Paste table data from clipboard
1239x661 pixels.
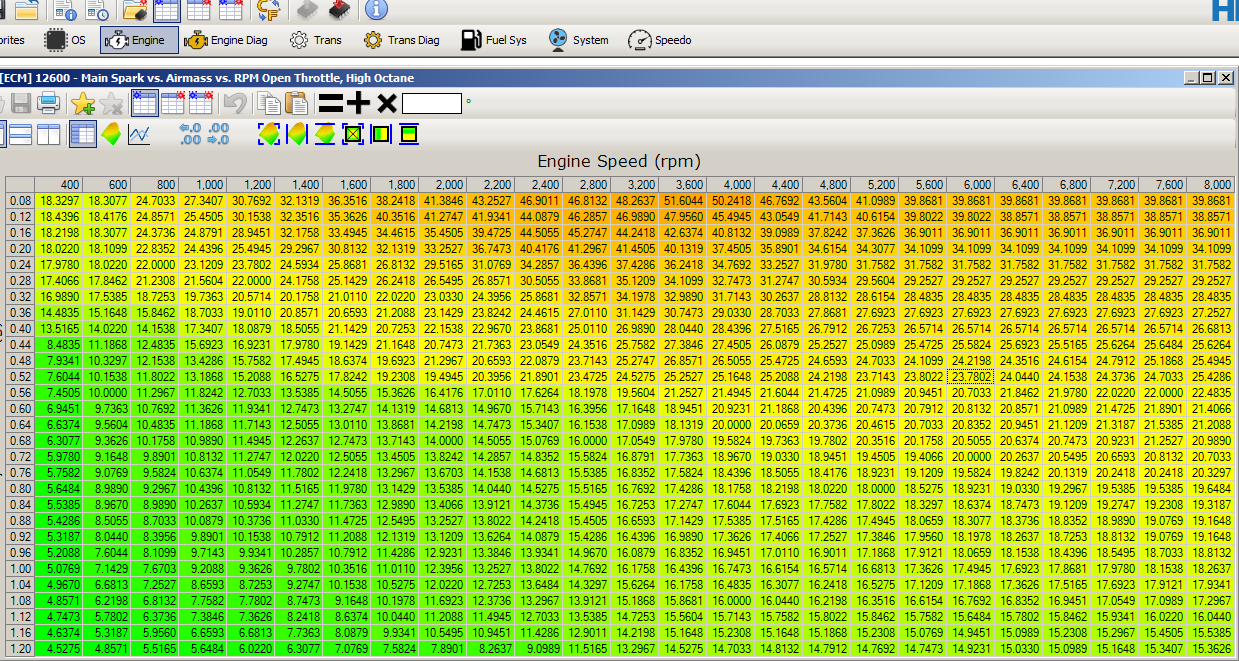click(x=298, y=103)
